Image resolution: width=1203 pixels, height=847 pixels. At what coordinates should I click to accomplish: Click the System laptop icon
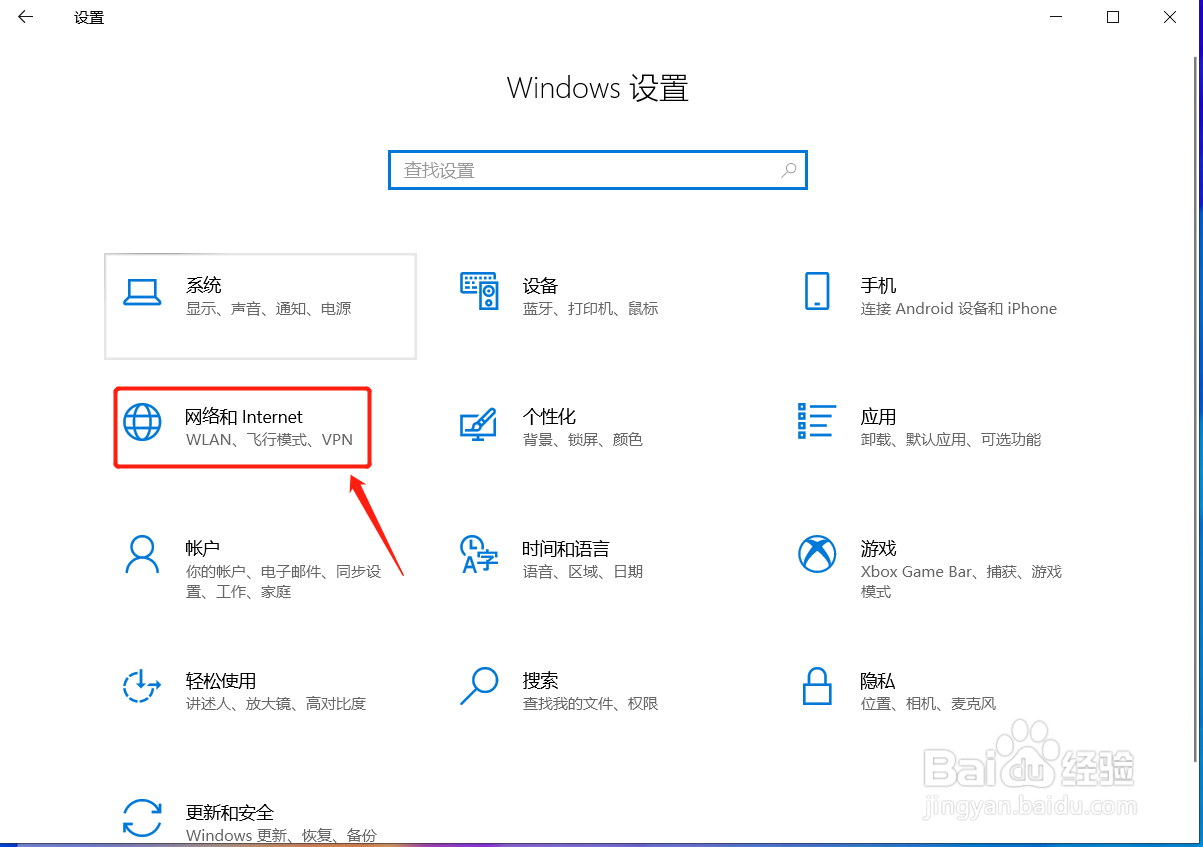pos(142,291)
